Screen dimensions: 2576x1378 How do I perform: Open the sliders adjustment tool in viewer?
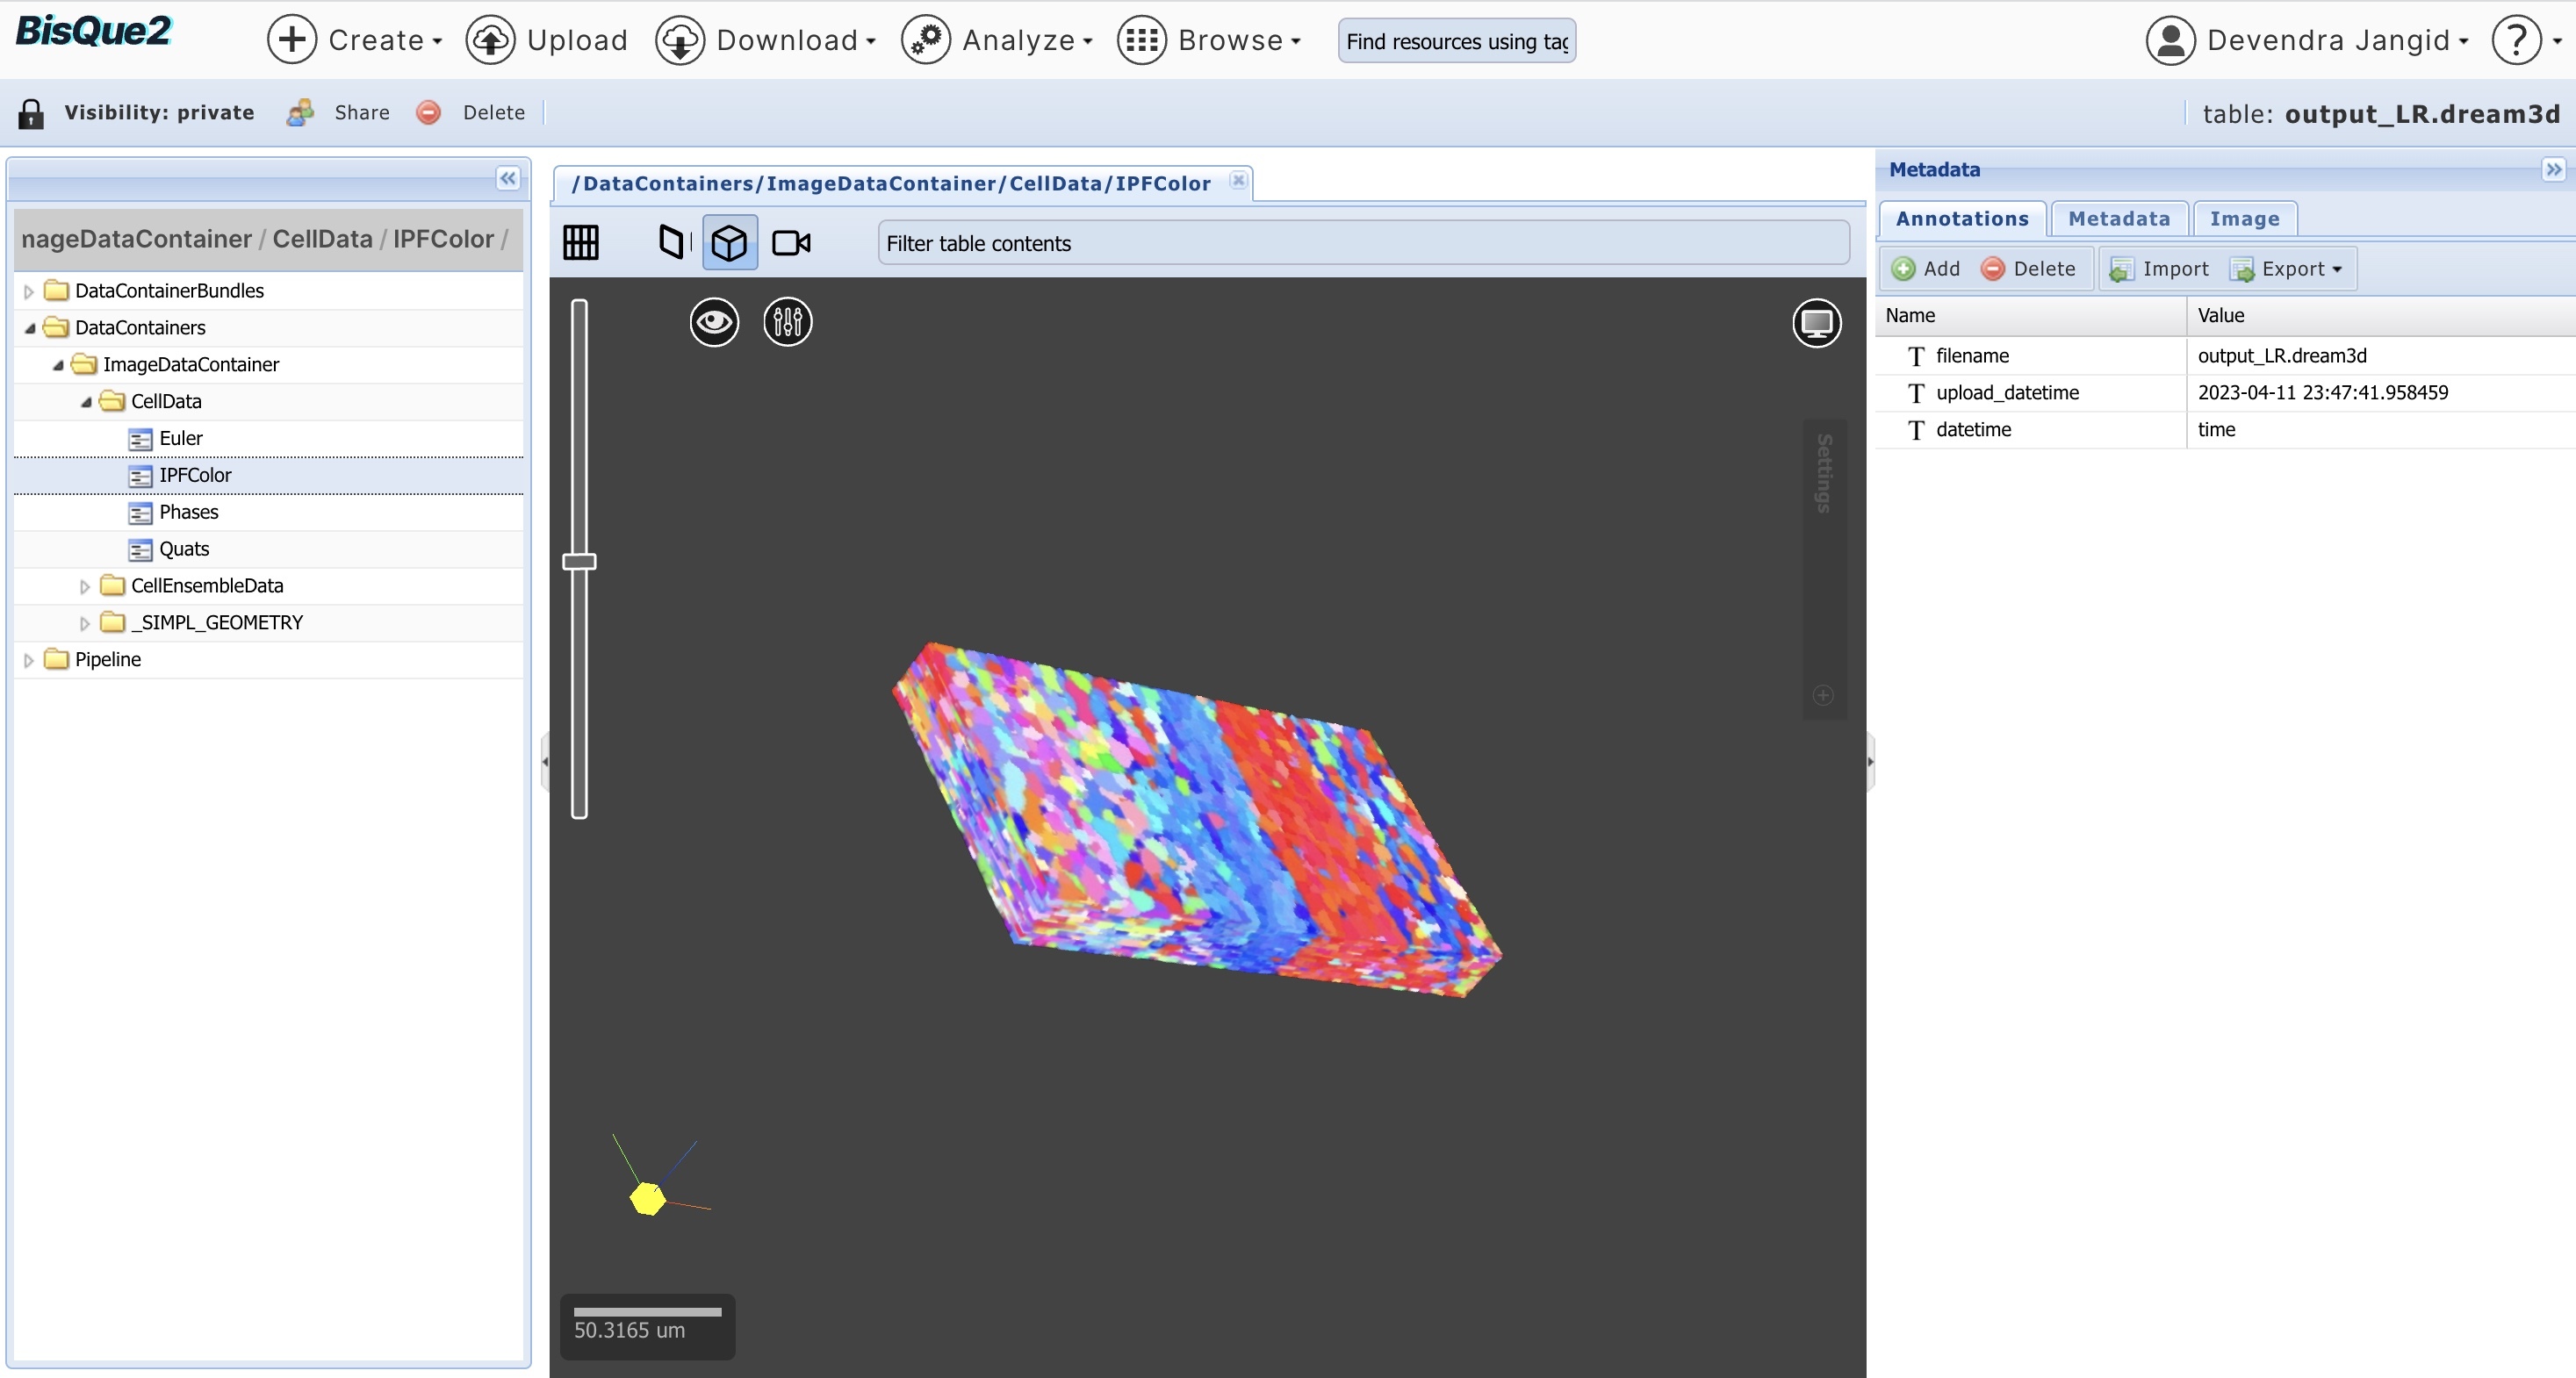787,322
